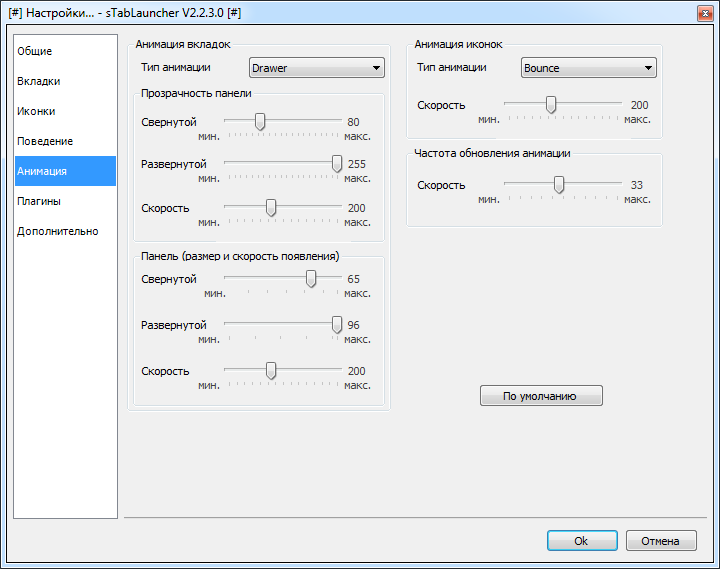Close the settings window
The height and width of the screenshot is (569, 720).
704,13
